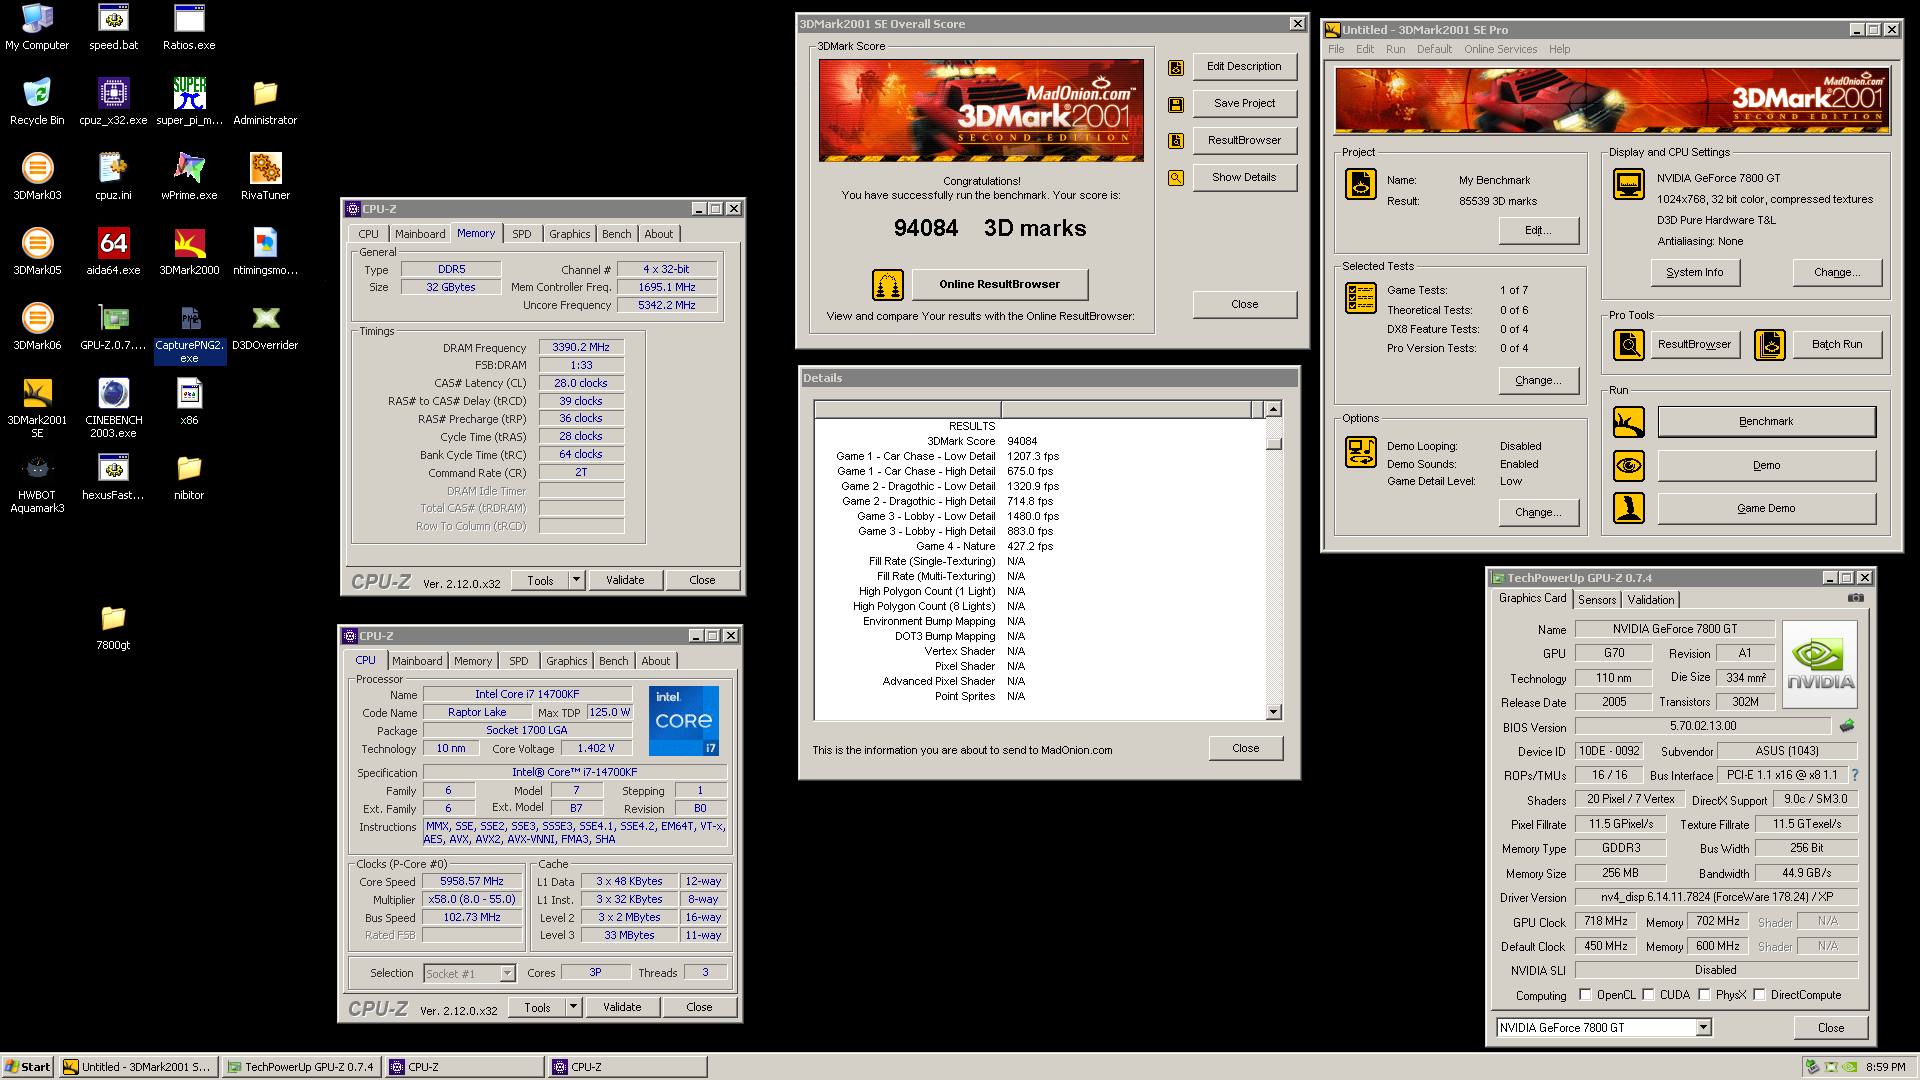Click Close in the Details window
The width and height of the screenshot is (1920, 1080).
coord(1245,748)
